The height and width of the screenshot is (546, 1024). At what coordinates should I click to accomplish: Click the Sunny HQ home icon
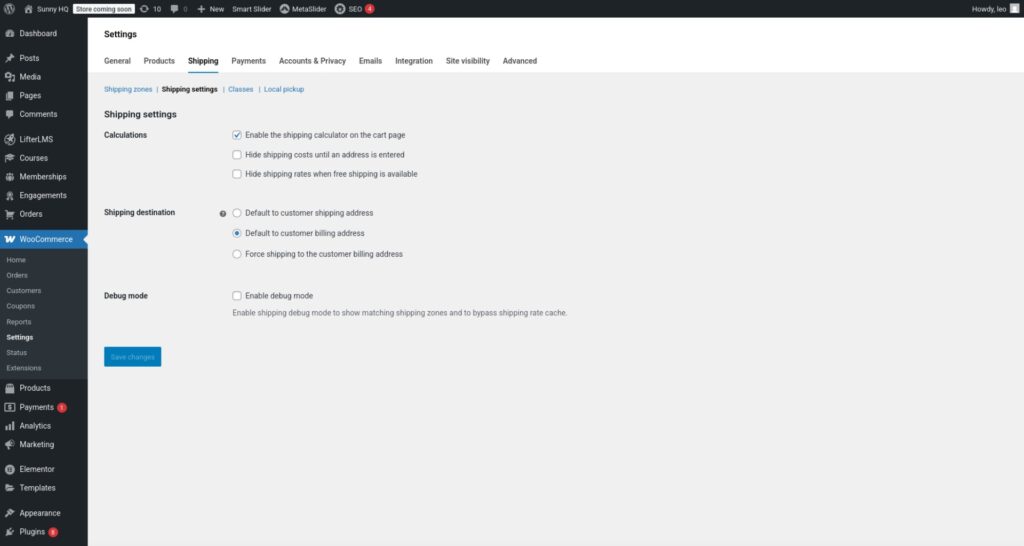coord(28,9)
